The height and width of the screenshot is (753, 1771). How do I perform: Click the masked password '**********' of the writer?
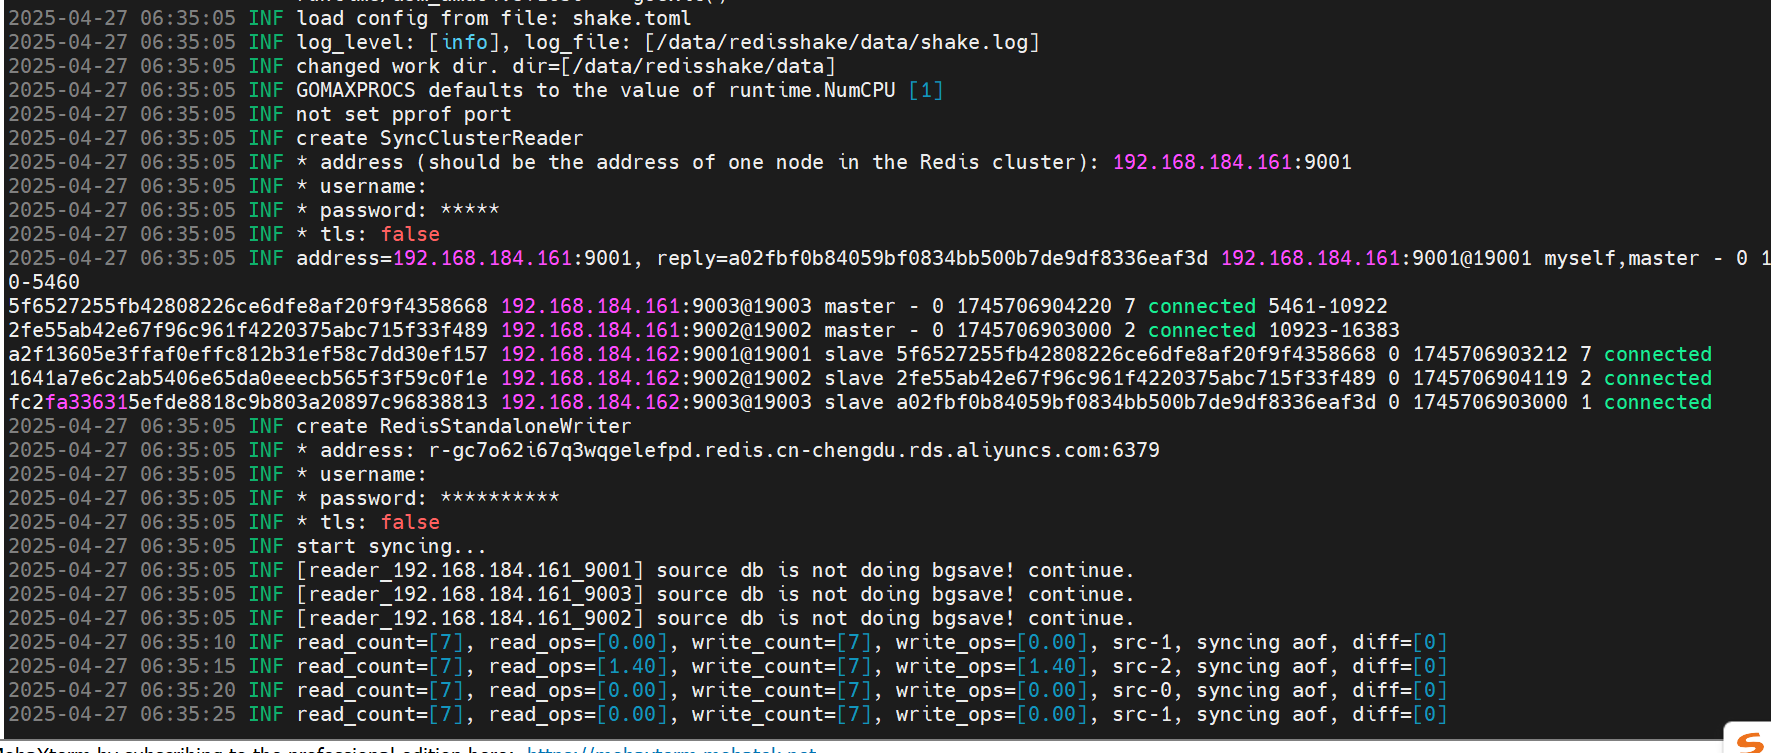(499, 498)
